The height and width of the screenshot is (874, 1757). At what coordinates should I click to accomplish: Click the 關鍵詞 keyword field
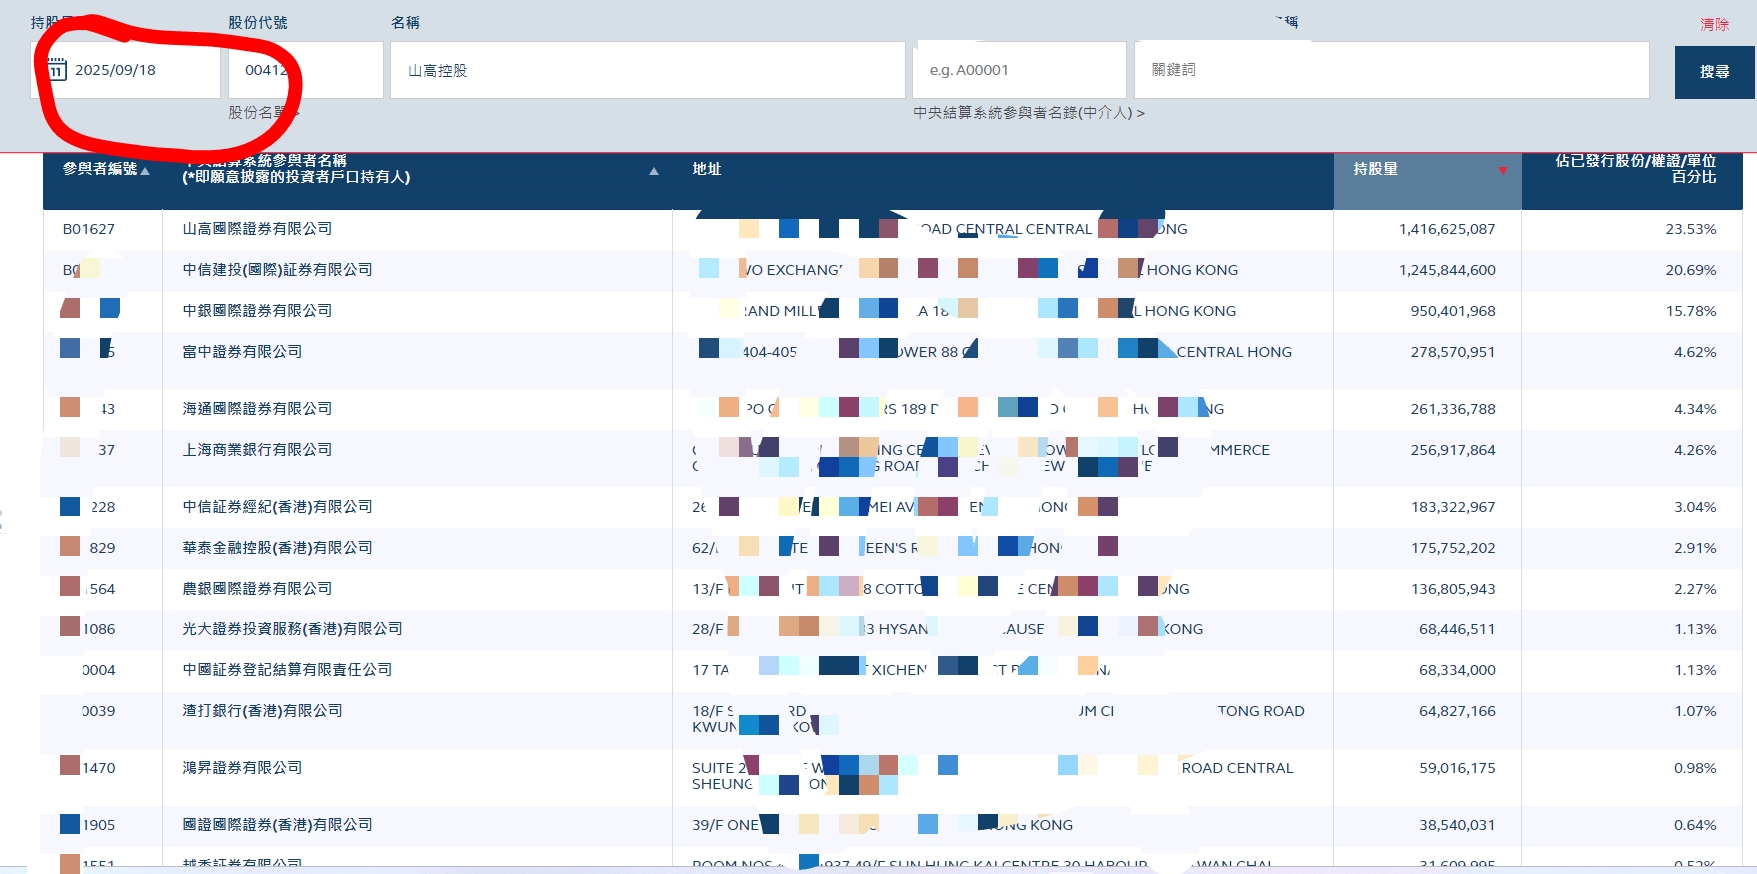1392,70
